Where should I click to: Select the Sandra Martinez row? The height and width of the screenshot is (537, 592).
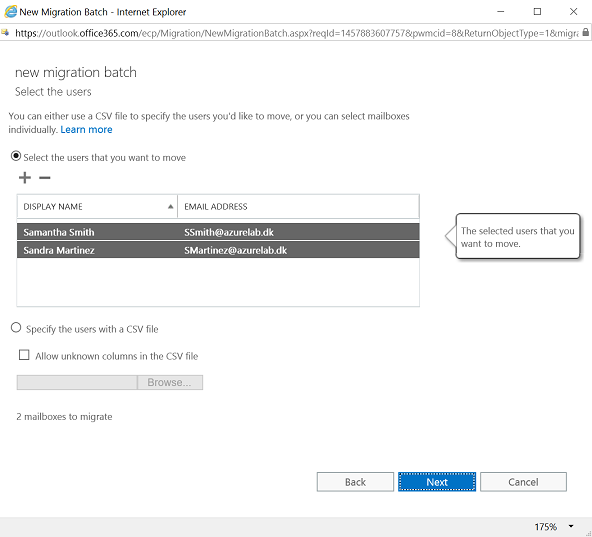pyautogui.click(x=218, y=250)
